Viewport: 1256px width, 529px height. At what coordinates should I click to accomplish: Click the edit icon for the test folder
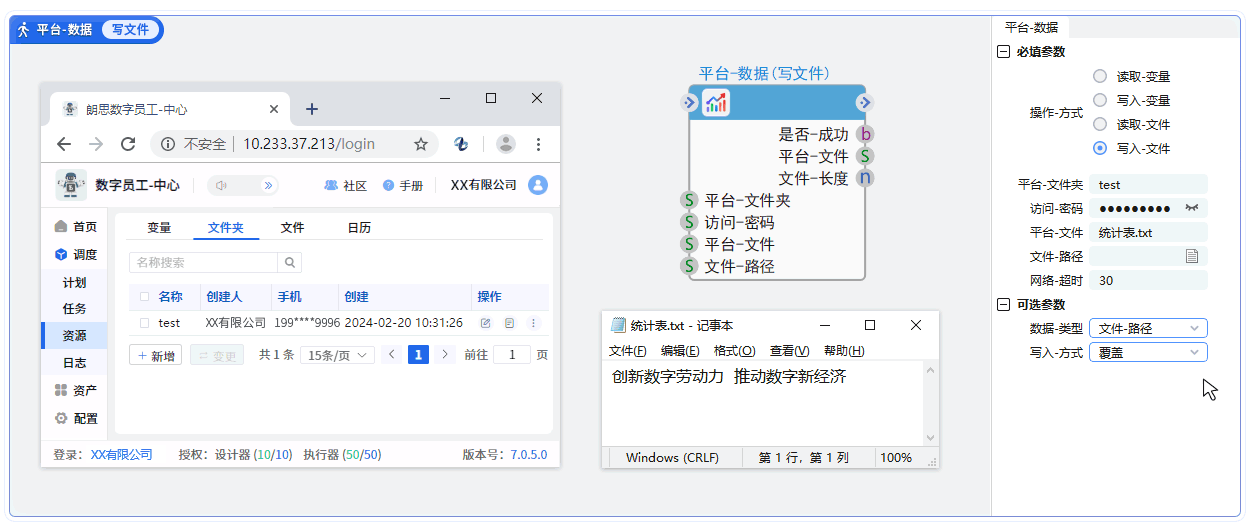click(486, 323)
